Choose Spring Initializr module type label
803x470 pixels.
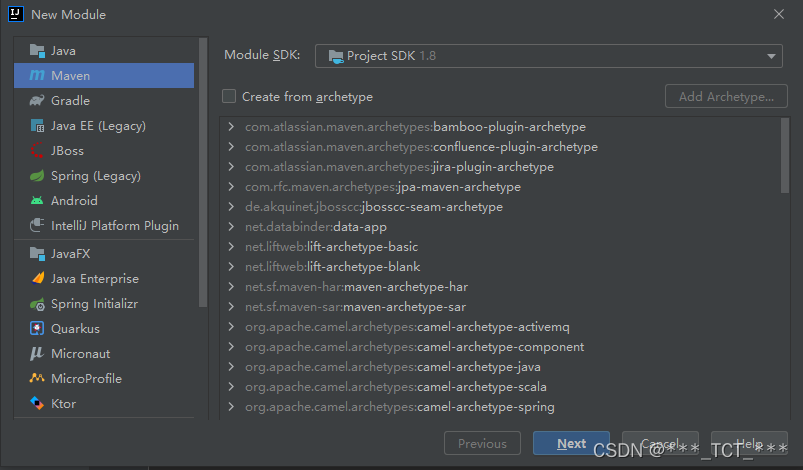(x=95, y=304)
